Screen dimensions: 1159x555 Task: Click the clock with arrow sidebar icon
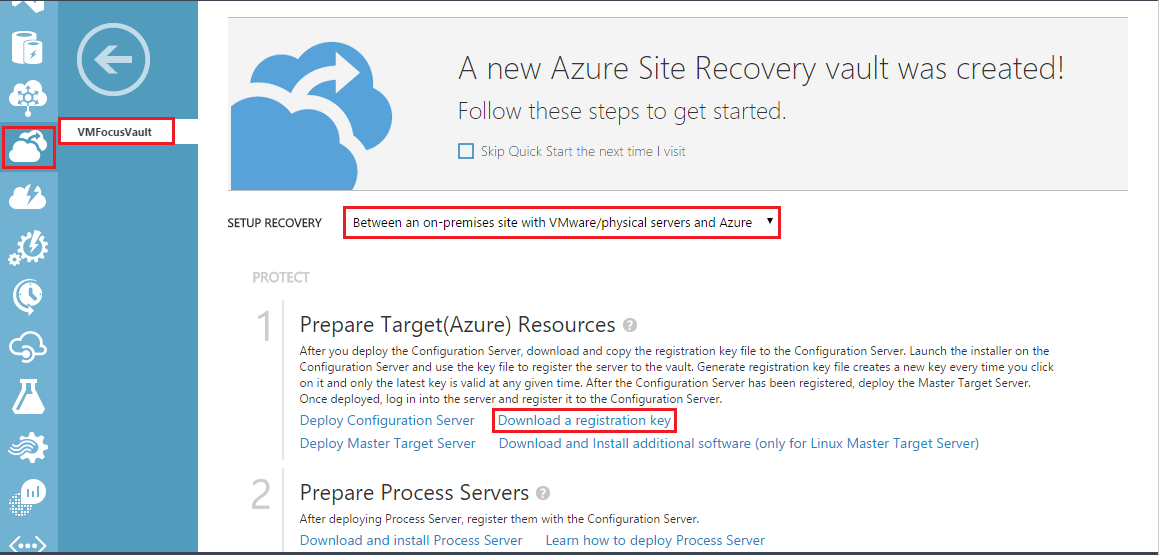28,297
